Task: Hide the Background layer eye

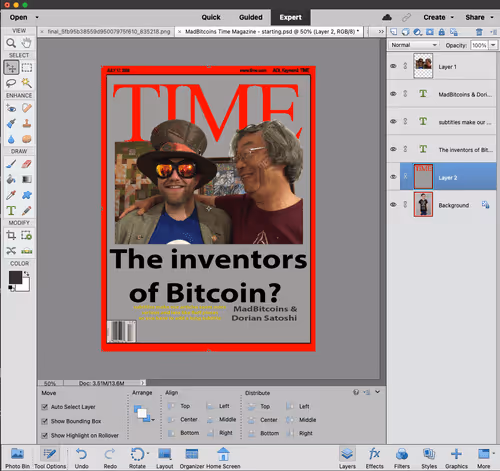Action: tap(393, 204)
